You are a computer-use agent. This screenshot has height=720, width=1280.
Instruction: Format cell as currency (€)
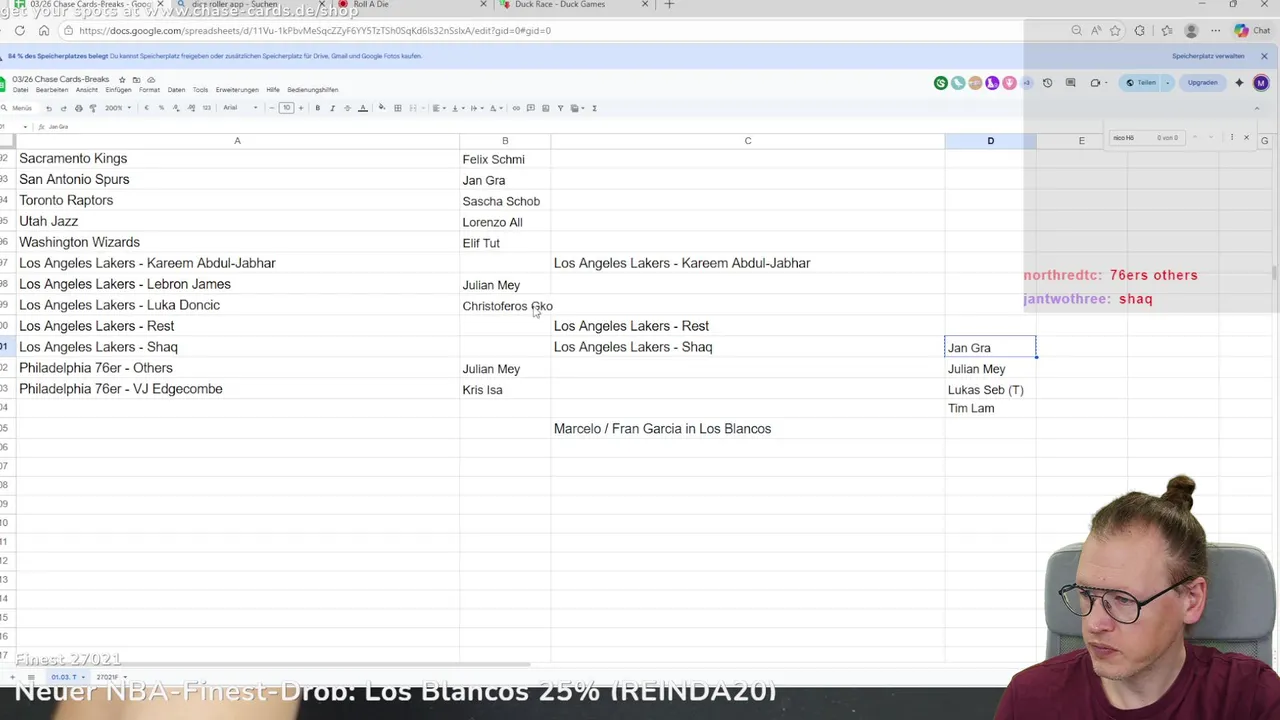click(x=146, y=108)
